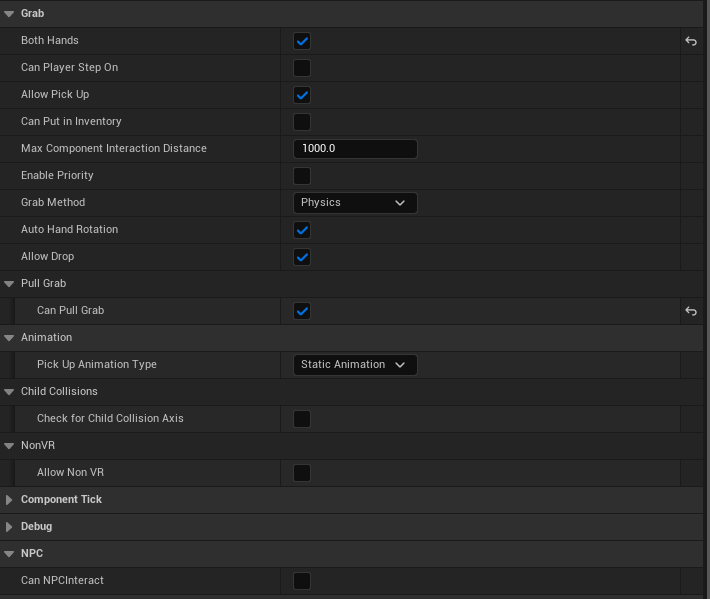This screenshot has height=599, width=710.
Task: Click the Max Component Interaction Distance field
Action: [355, 149]
